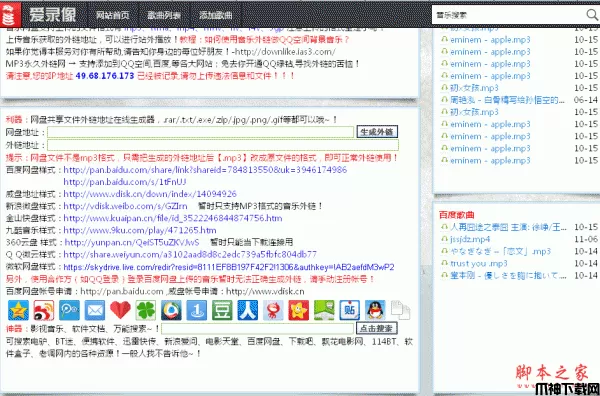Click the red heart share icon
Viewport: 600px width, 396px height.
coord(121,310)
